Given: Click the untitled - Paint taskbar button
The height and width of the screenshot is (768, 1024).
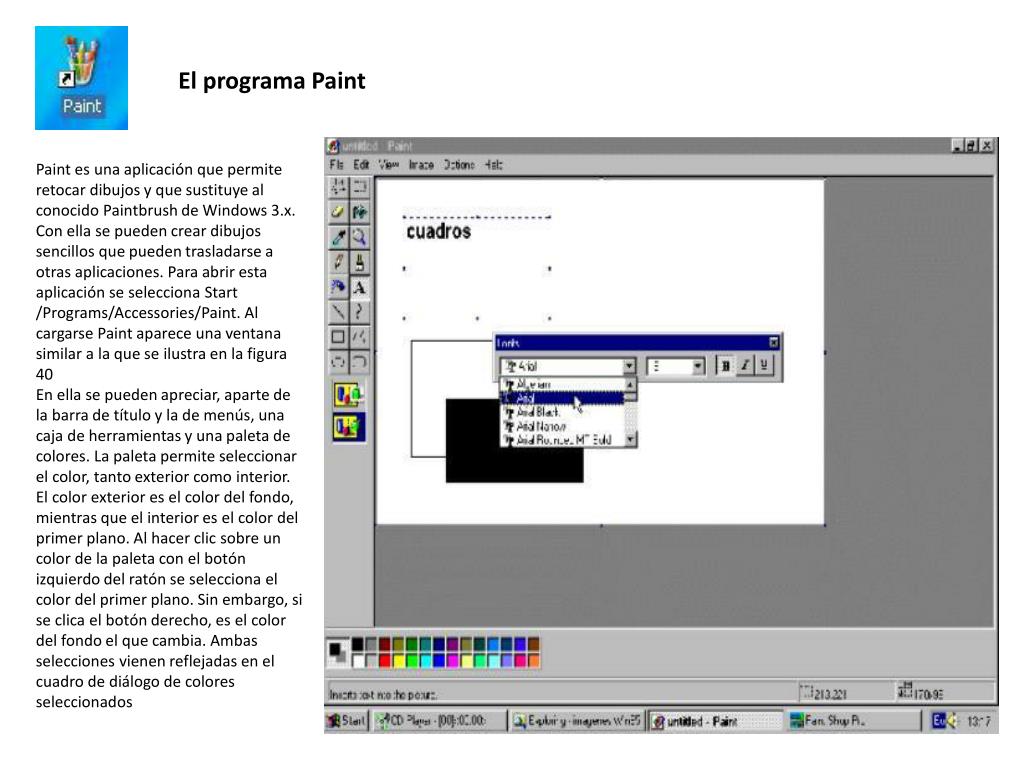Looking at the screenshot, I should pos(716,721).
